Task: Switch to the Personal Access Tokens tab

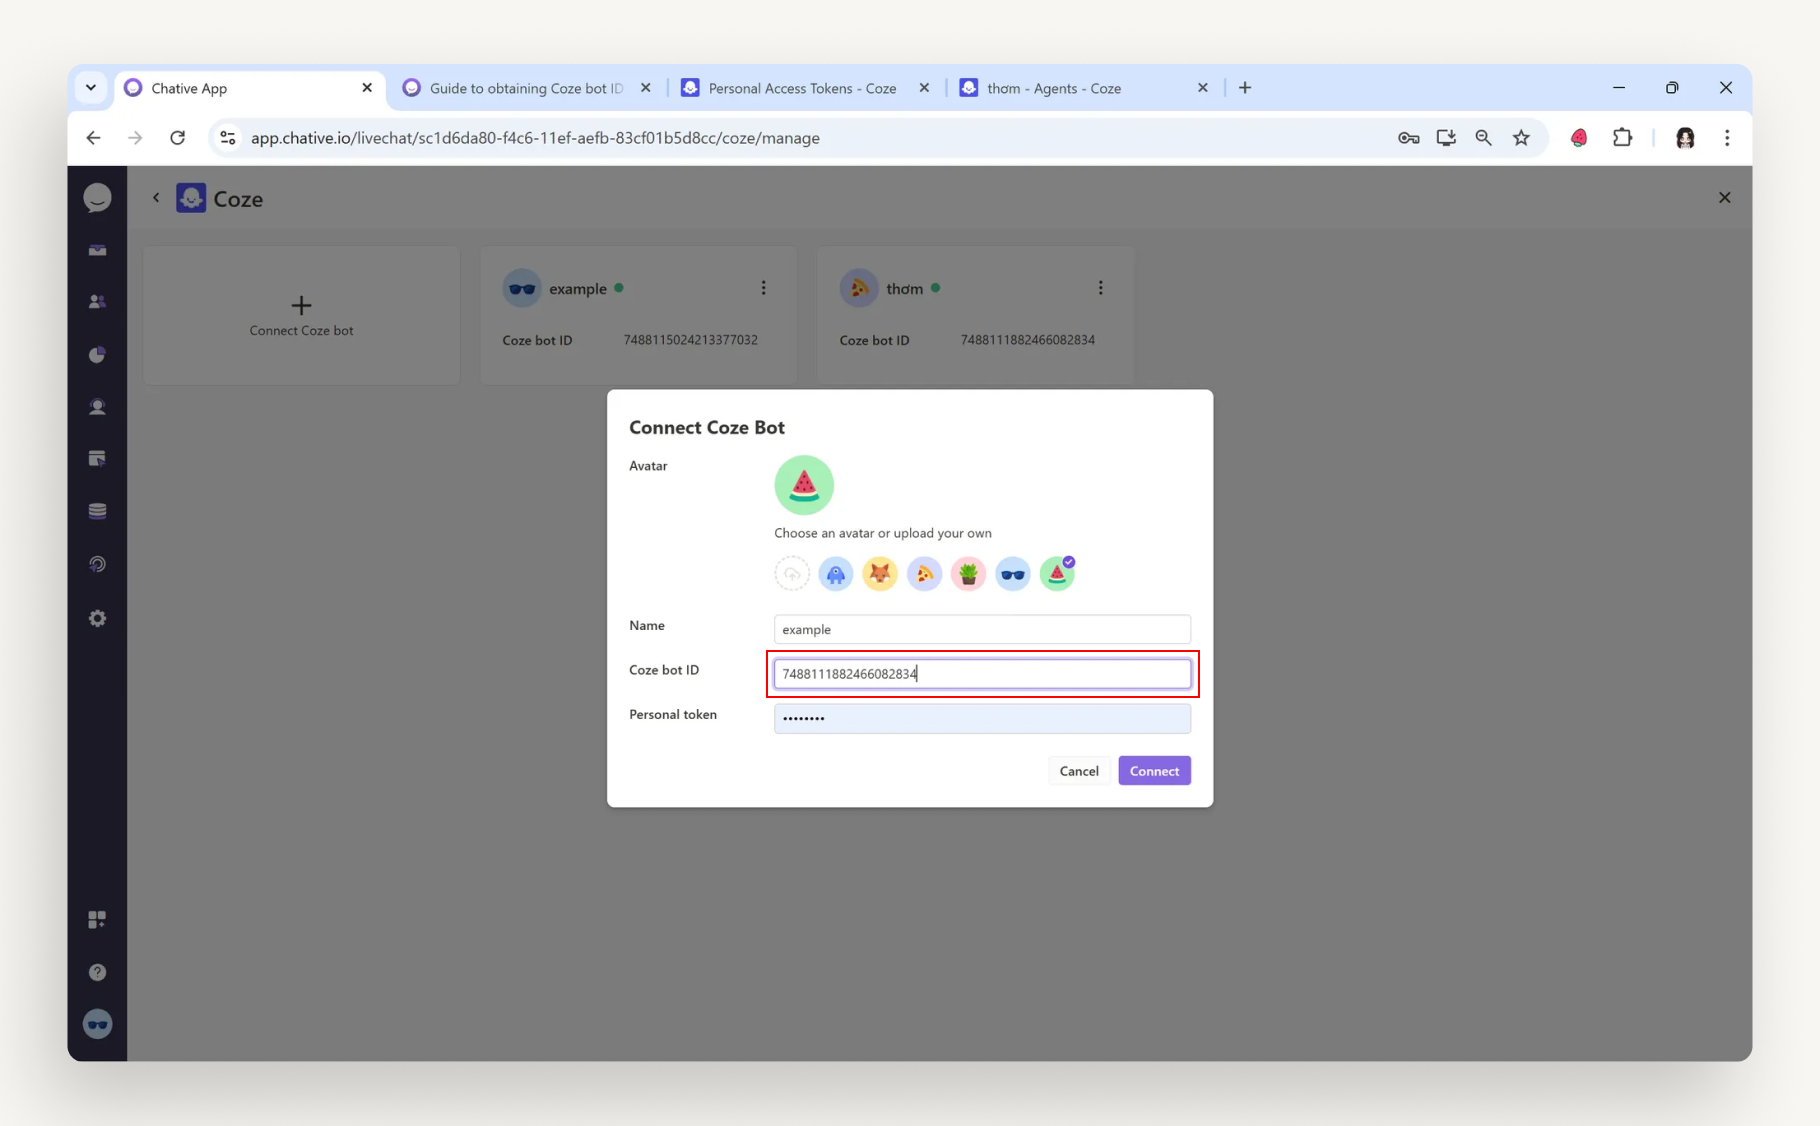Action: tap(800, 88)
